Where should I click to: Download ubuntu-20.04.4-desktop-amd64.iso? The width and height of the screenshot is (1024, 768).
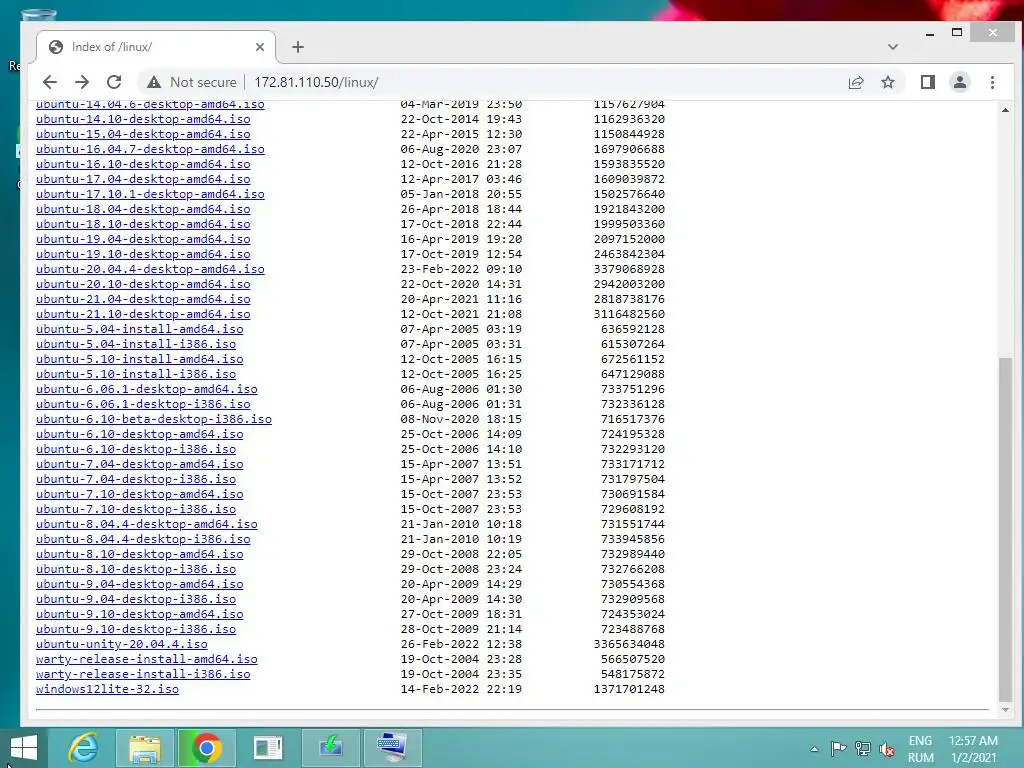tap(150, 269)
